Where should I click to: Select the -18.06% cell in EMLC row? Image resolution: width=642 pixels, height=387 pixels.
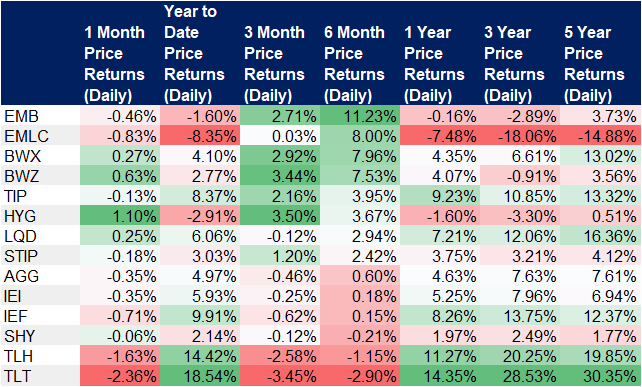[x=520, y=136]
